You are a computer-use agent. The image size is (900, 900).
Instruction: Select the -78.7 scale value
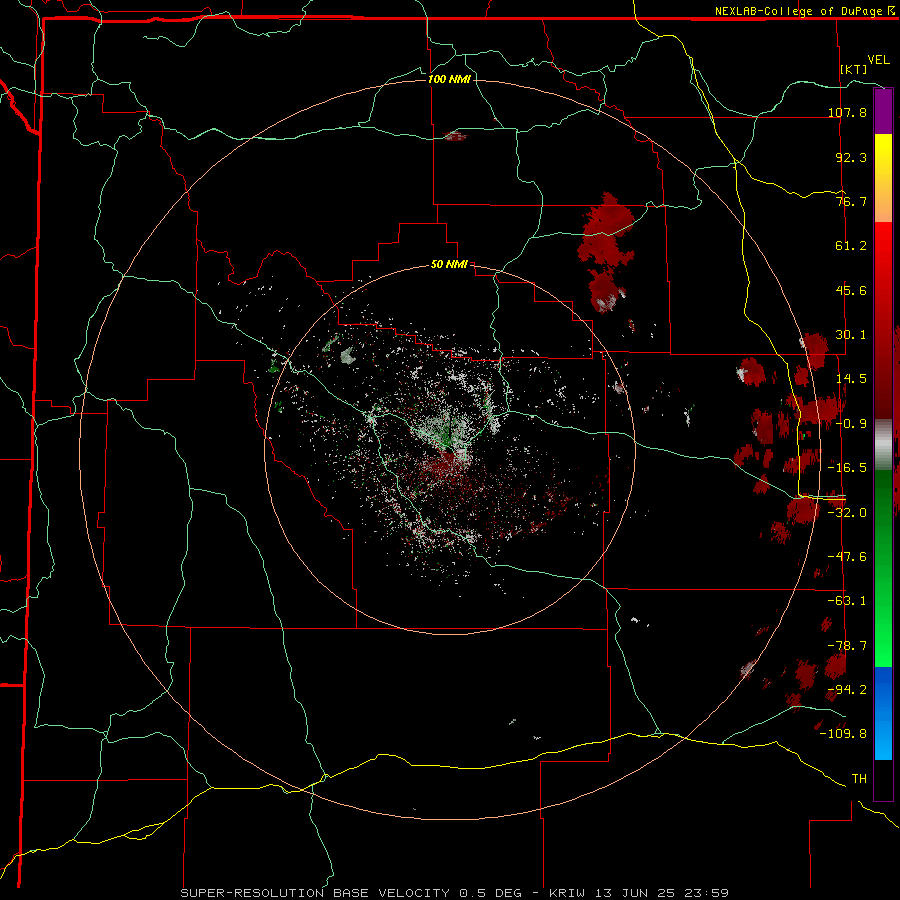click(x=847, y=646)
